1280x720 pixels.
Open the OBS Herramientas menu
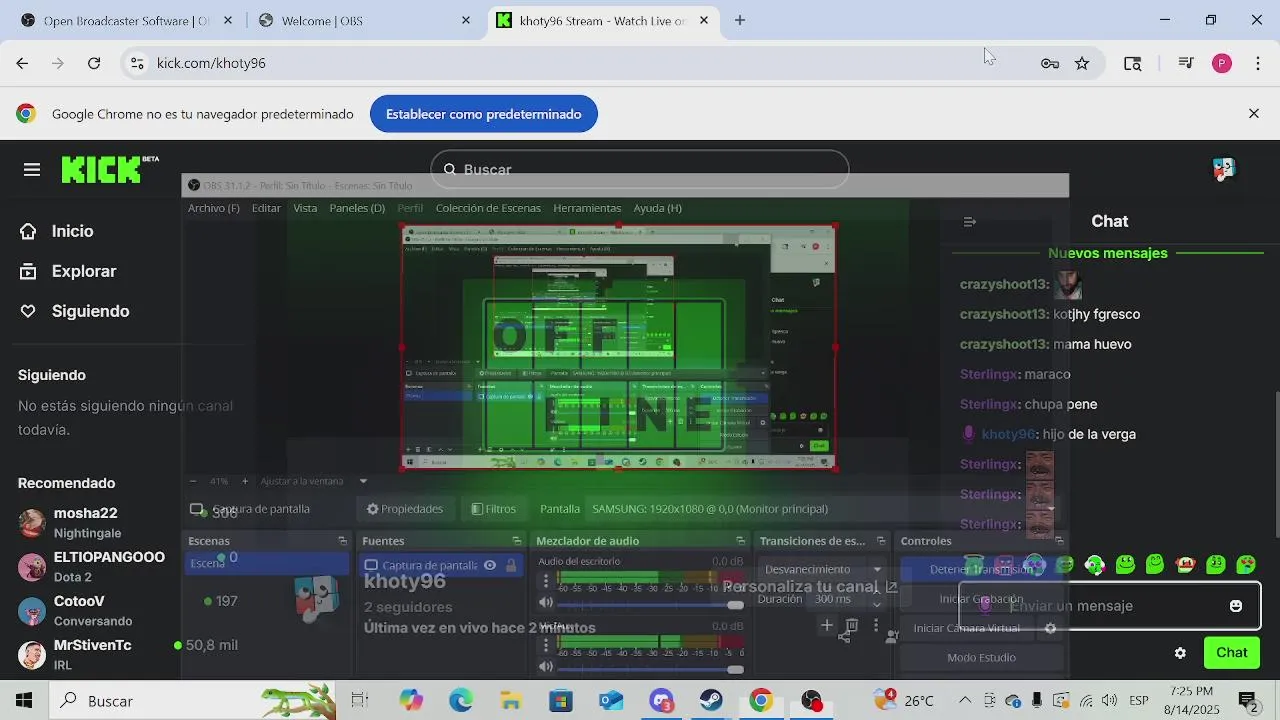pyautogui.click(x=587, y=208)
